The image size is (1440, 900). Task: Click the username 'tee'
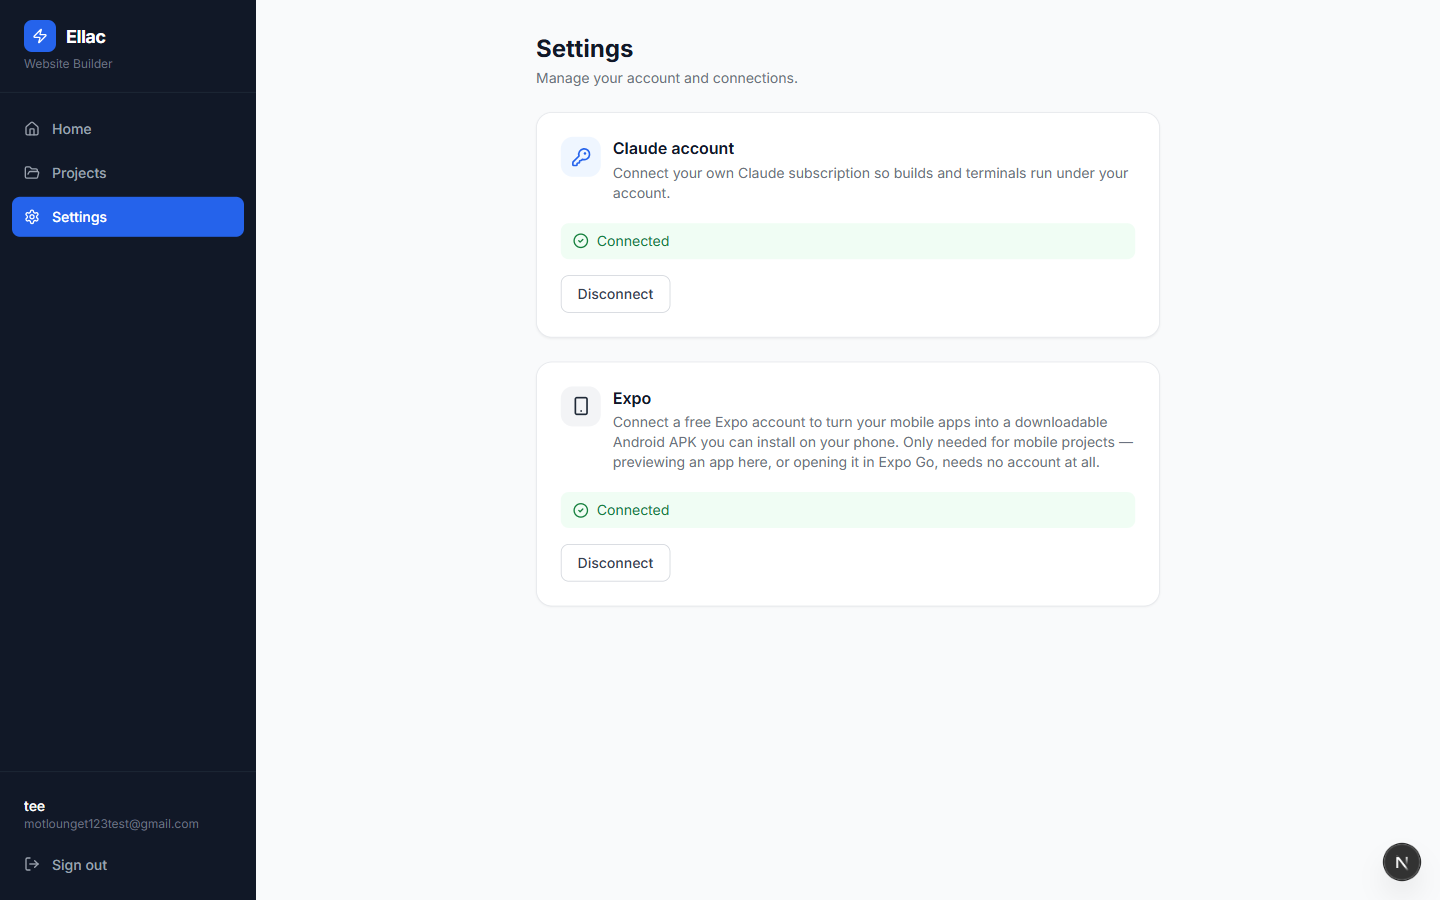[35, 806]
